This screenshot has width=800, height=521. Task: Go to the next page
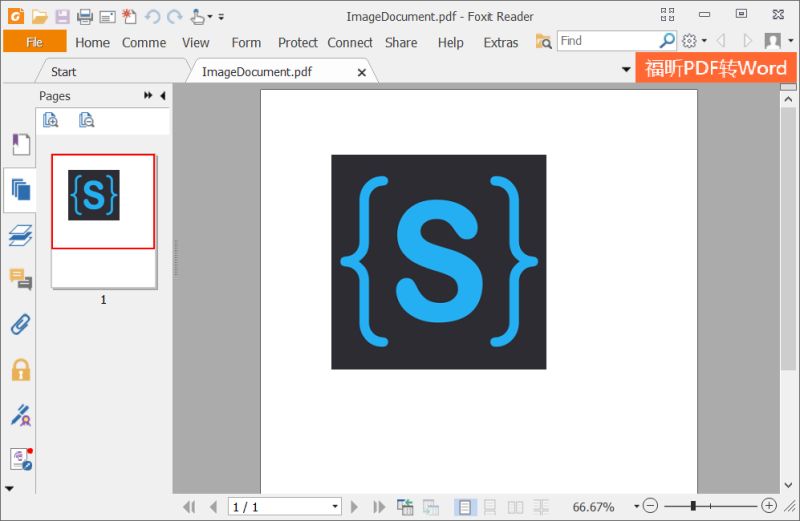[354, 507]
